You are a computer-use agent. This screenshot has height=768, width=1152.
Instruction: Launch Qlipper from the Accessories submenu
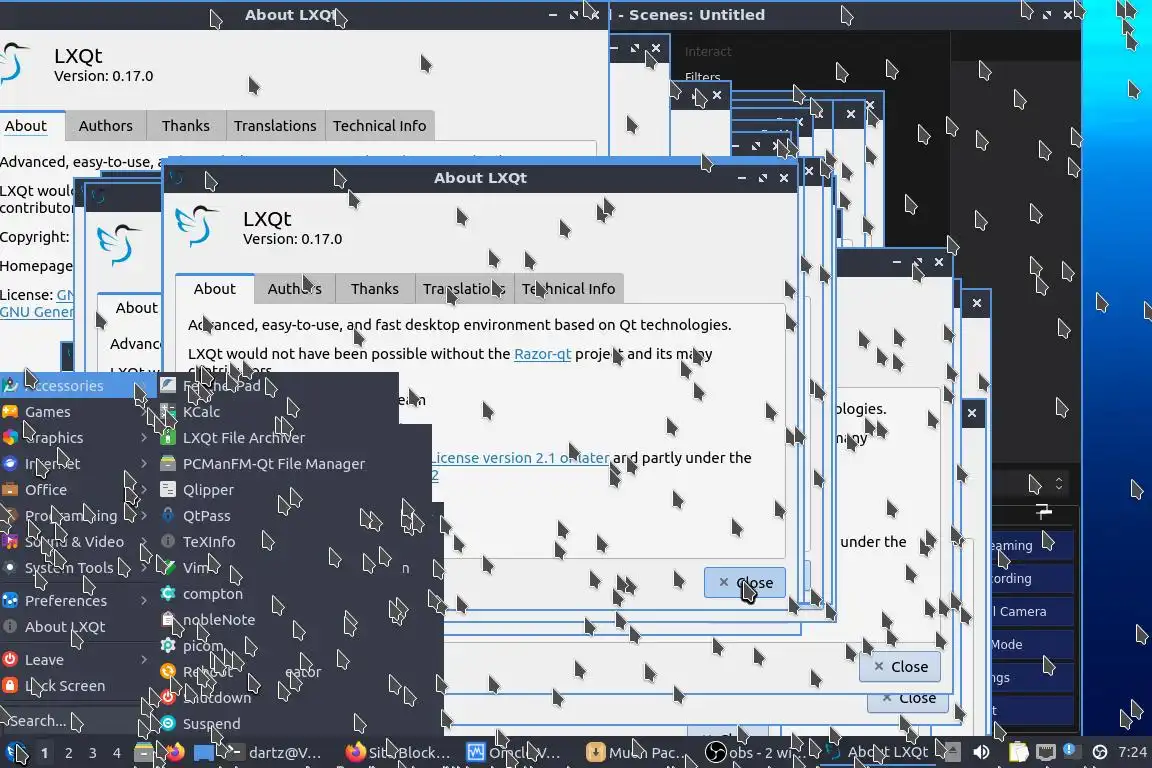tap(278, 489)
